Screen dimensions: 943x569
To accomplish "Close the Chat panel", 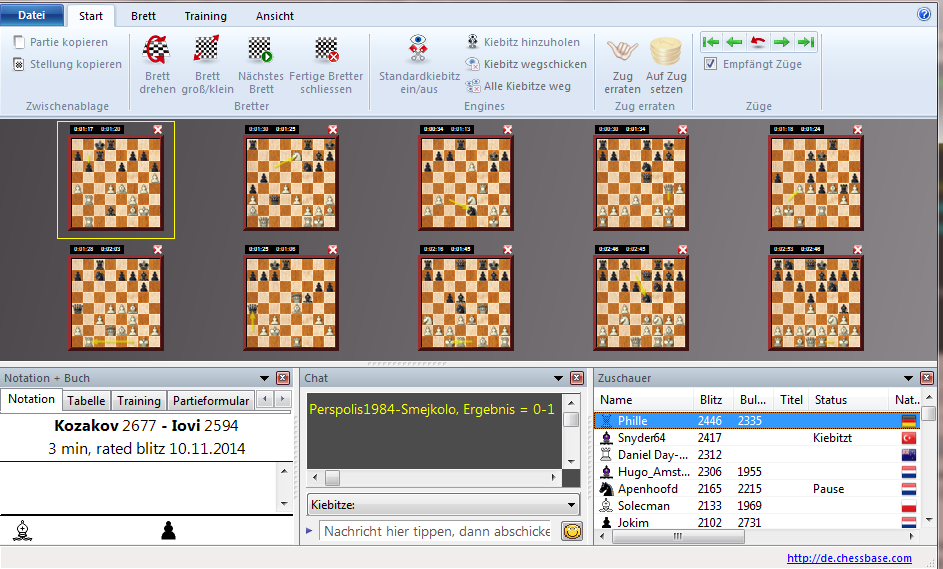I will (577, 378).
